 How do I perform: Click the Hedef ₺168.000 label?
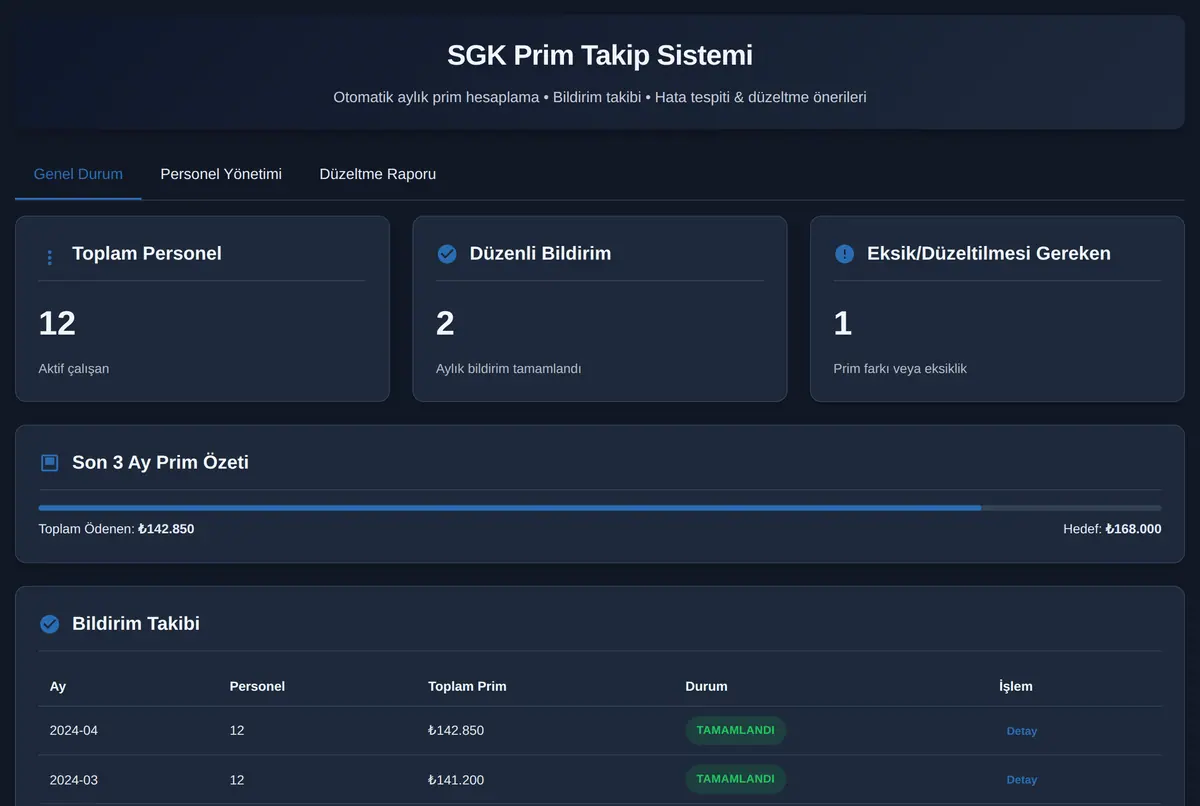(x=1112, y=529)
